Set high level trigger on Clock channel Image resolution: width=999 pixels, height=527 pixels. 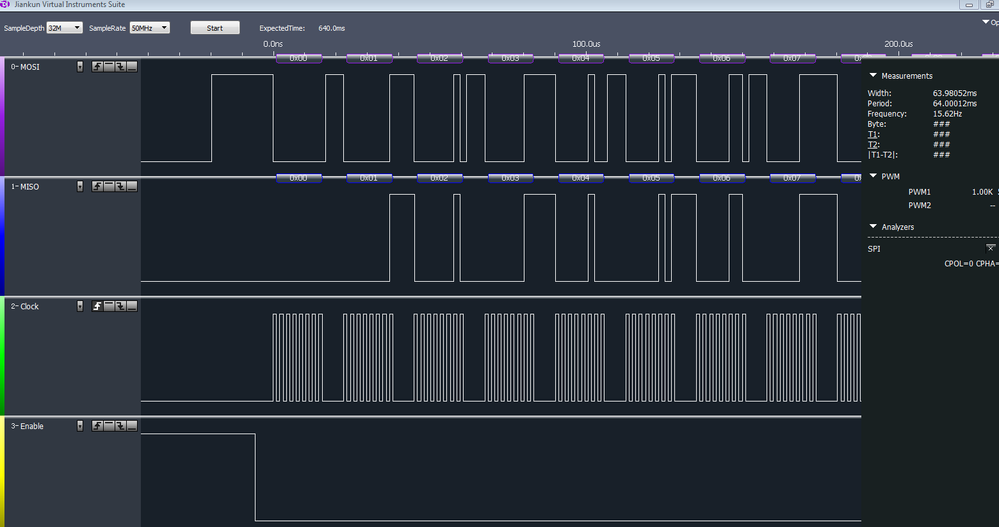[x=109, y=306]
